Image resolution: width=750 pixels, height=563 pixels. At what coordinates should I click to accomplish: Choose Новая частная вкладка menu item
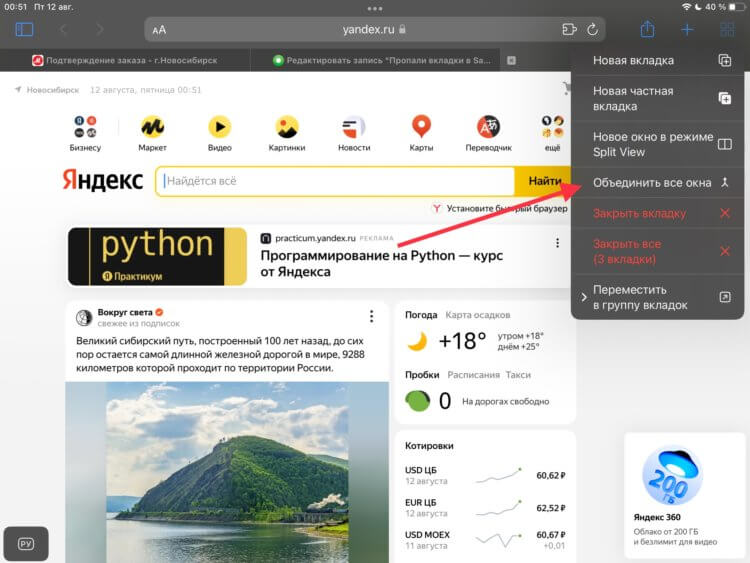click(658, 99)
